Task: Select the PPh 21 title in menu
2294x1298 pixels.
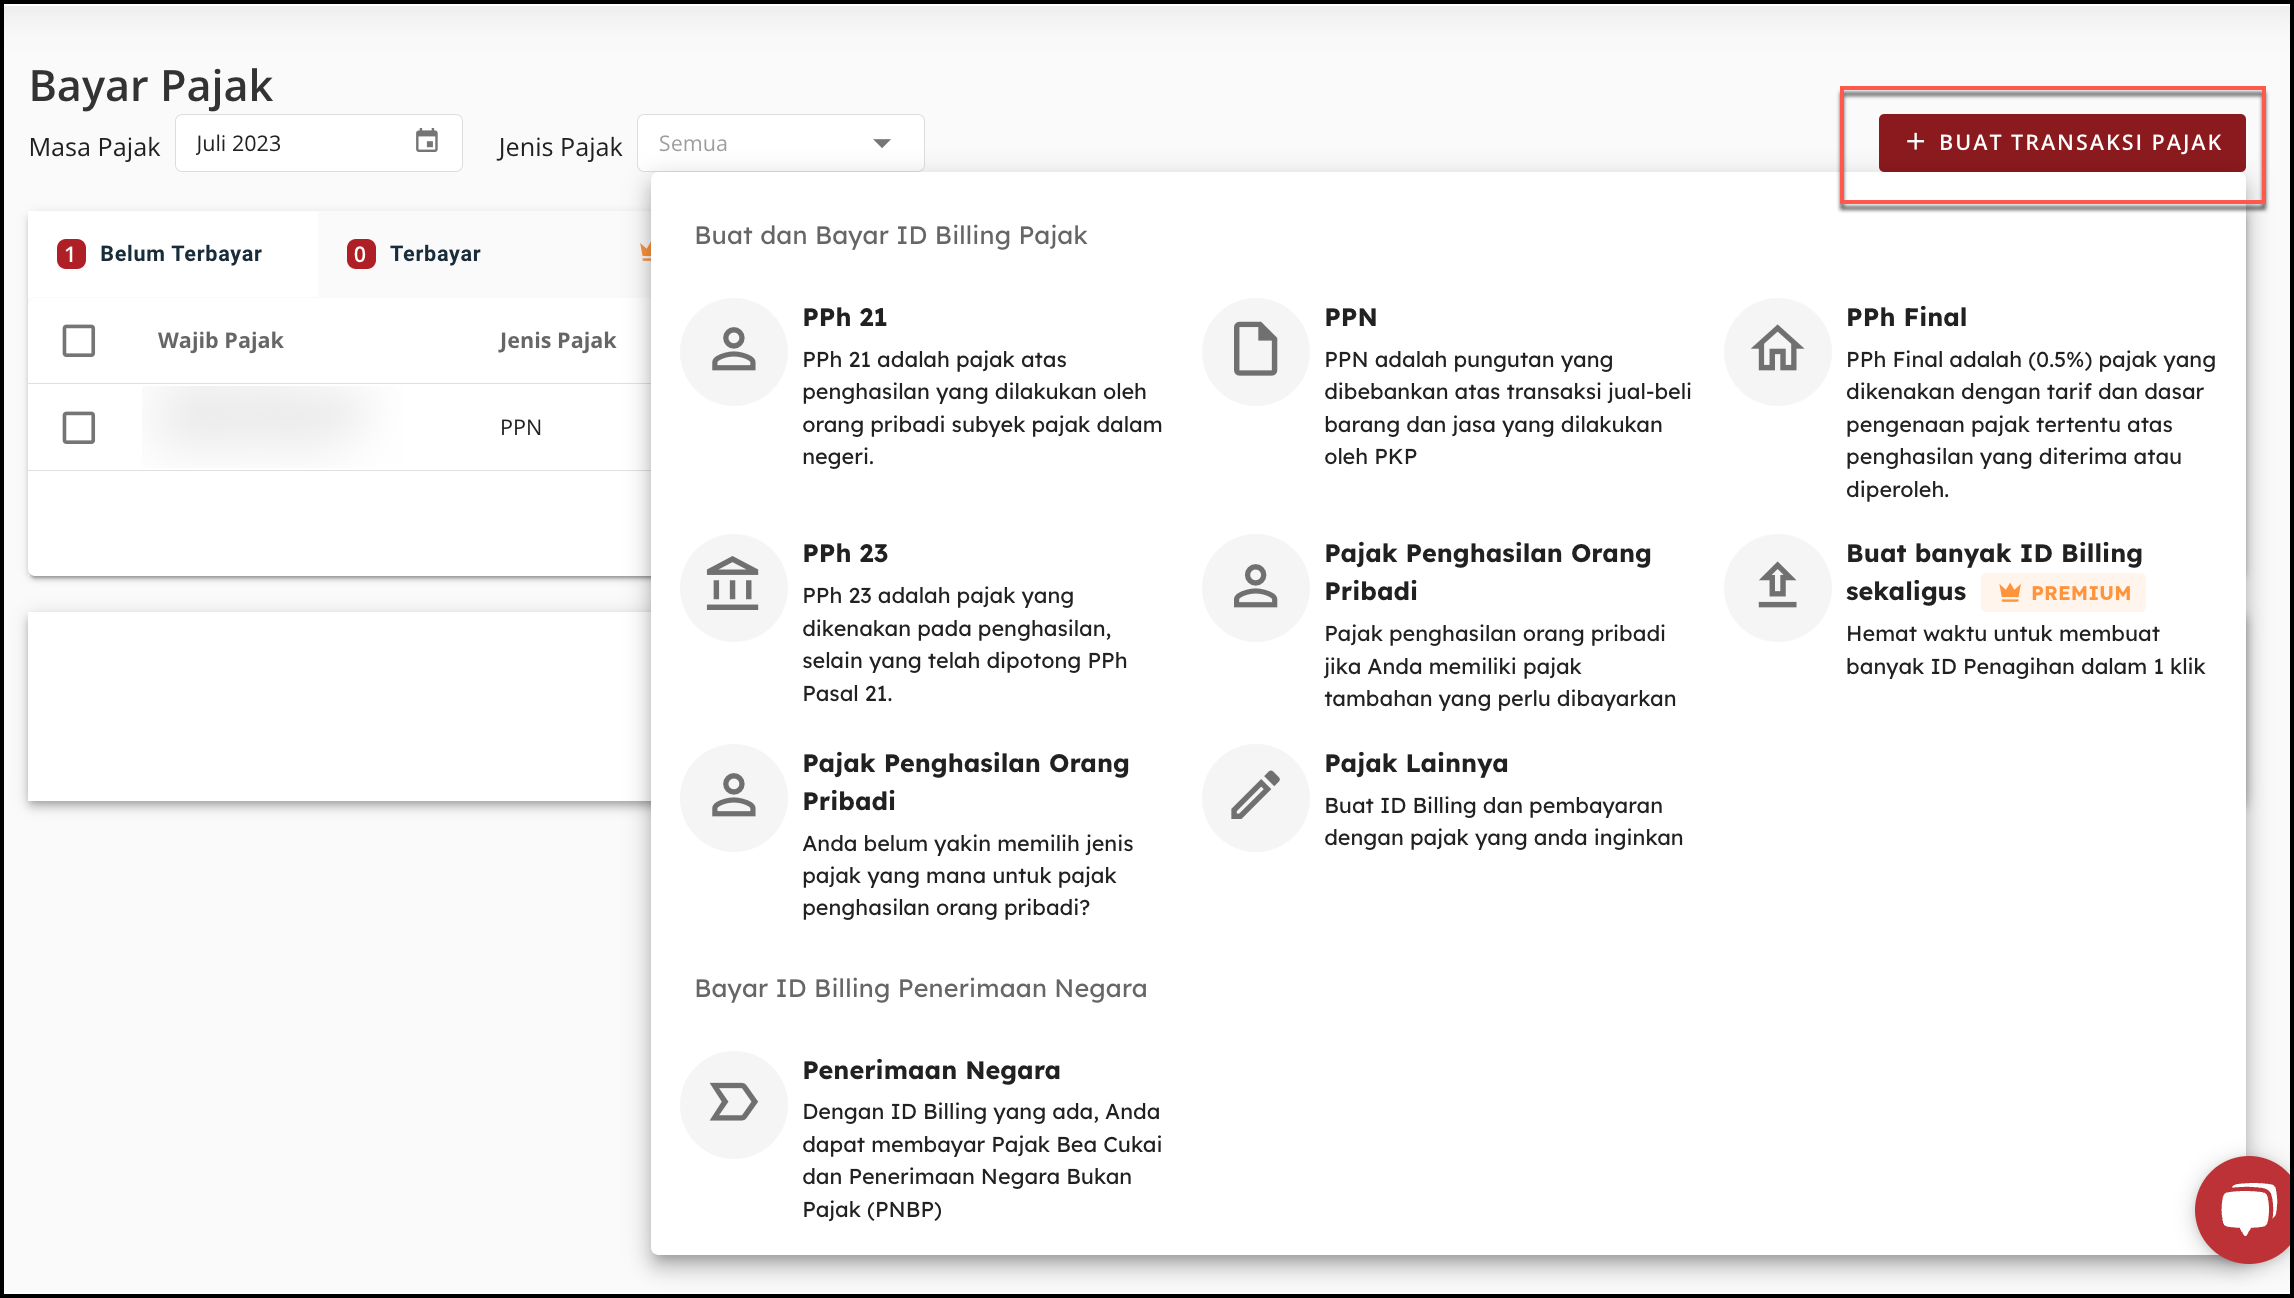Action: [x=845, y=317]
